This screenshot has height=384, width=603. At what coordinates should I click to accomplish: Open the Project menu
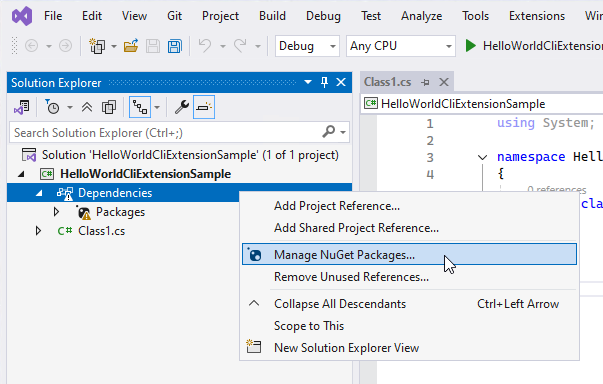[x=220, y=16]
